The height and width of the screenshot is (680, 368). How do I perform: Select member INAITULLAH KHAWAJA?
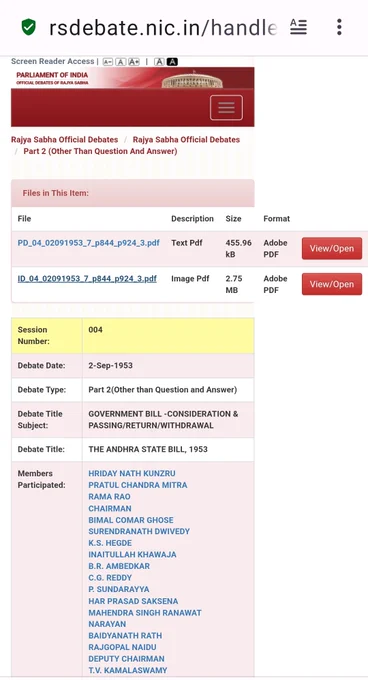132,555
